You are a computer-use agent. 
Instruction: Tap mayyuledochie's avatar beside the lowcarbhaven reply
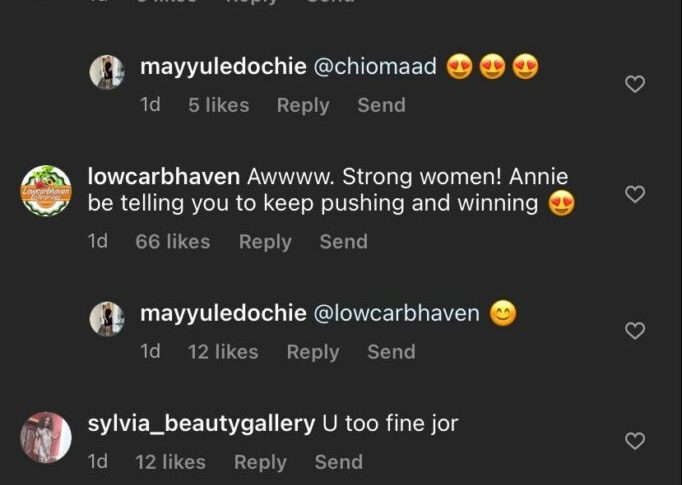click(x=107, y=319)
